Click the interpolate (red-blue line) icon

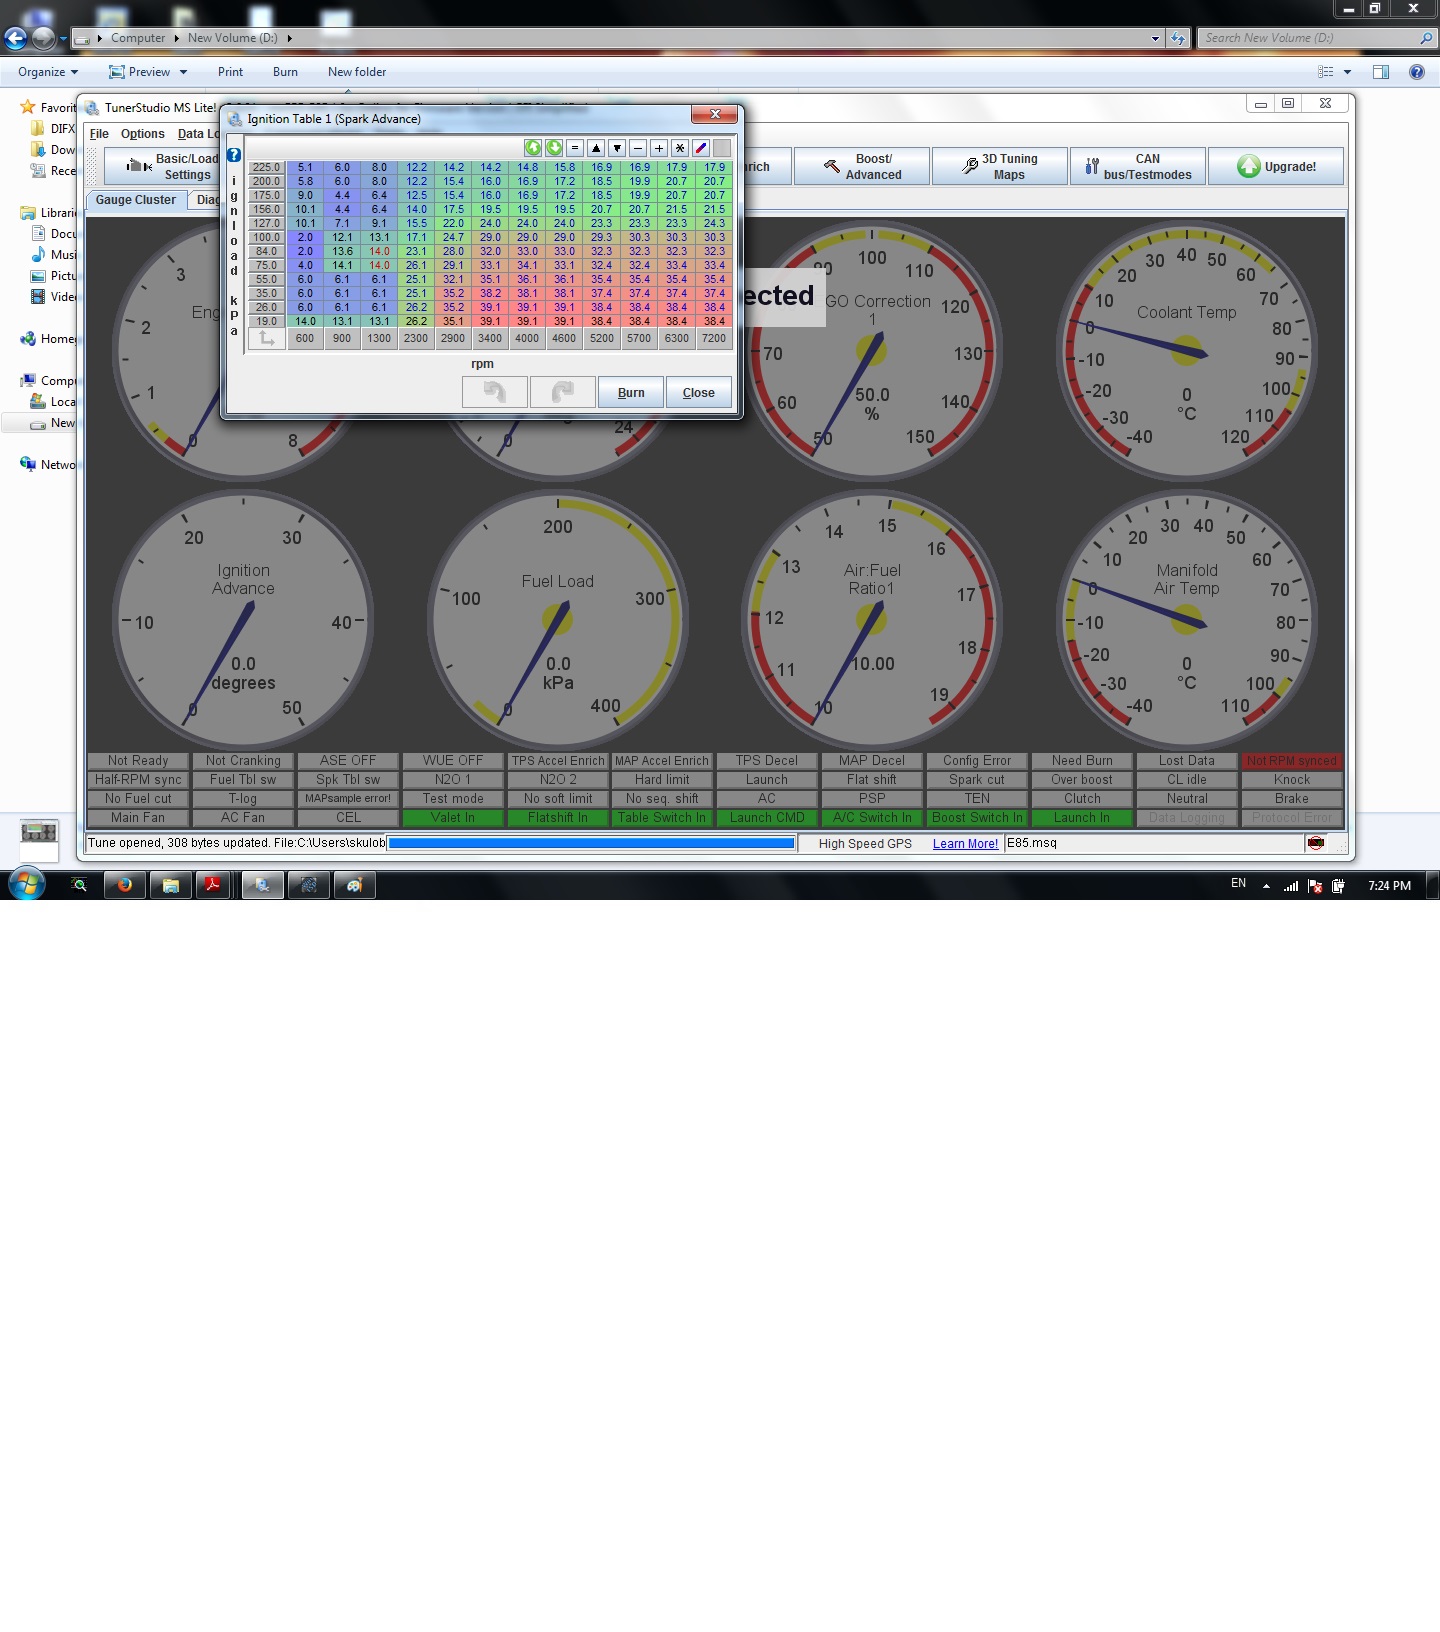click(x=701, y=148)
